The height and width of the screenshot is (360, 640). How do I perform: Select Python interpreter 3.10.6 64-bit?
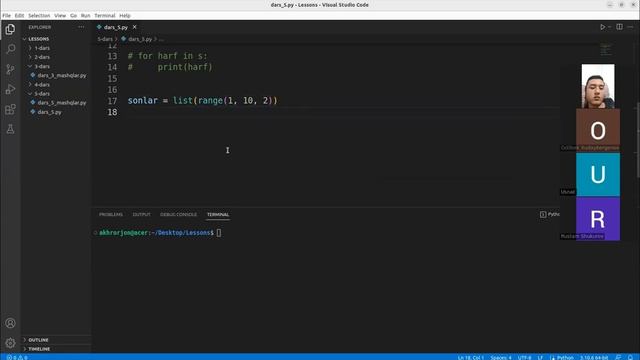pyautogui.click(x=594, y=357)
